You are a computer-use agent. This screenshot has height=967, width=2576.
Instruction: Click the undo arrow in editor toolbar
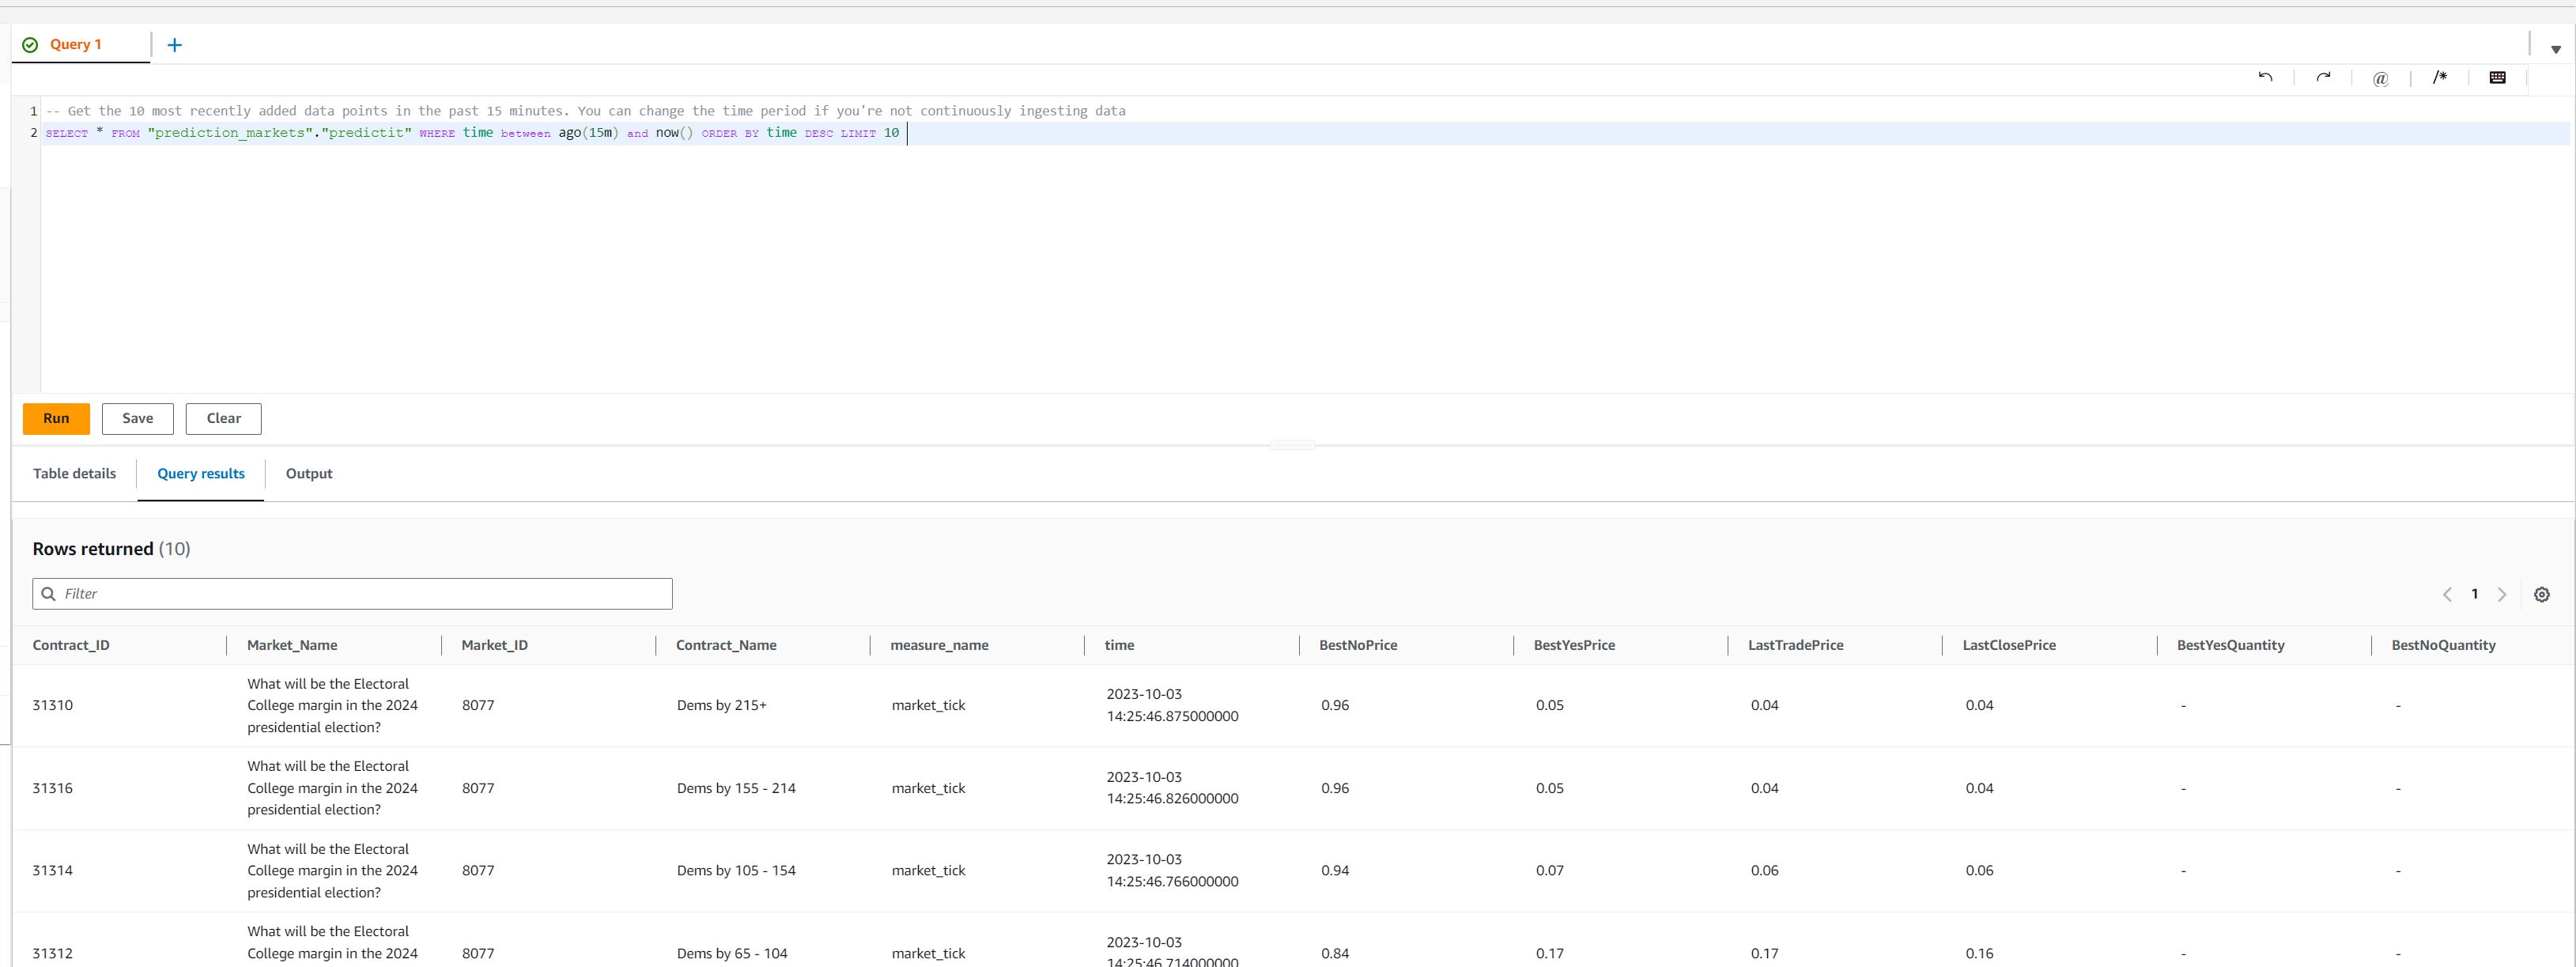2265,77
